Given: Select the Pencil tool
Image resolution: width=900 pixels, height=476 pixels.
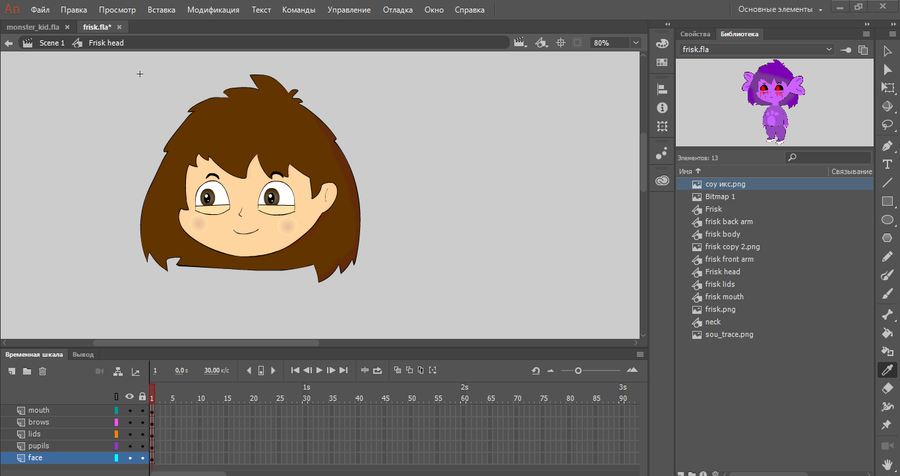Looking at the screenshot, I should click(887, 257).
